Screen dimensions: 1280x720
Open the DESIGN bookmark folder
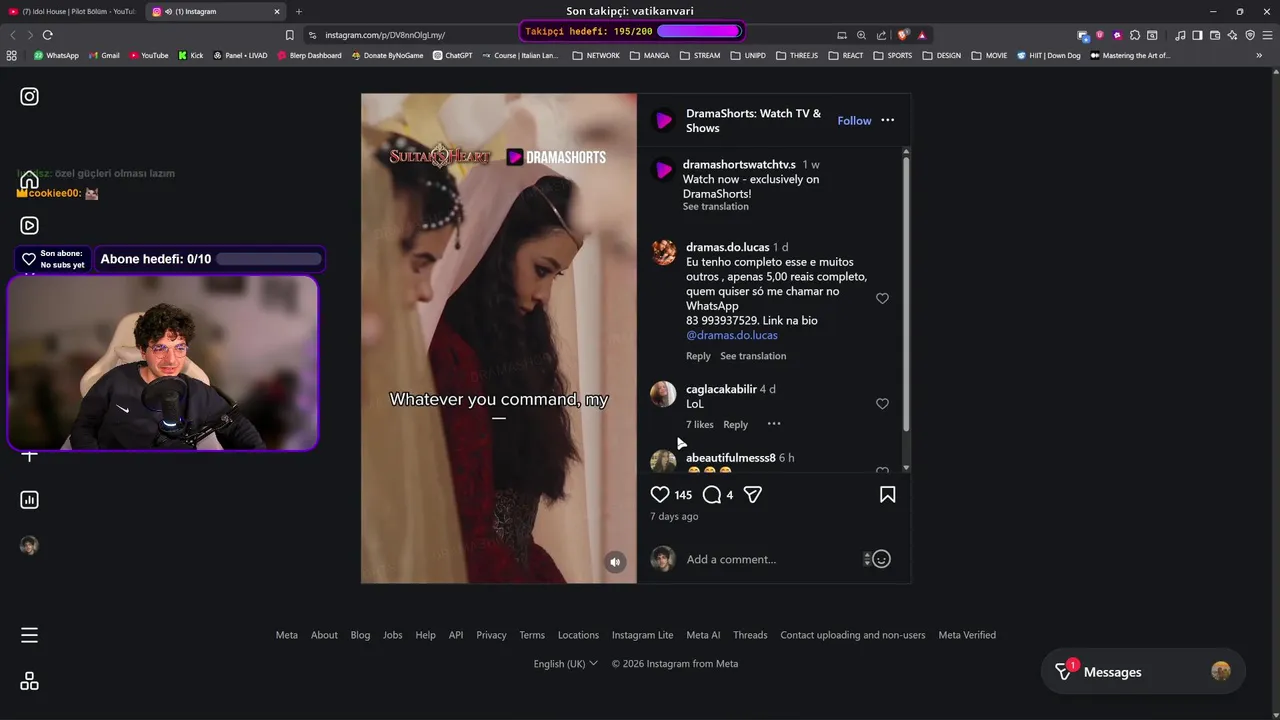tap(942, 56)
